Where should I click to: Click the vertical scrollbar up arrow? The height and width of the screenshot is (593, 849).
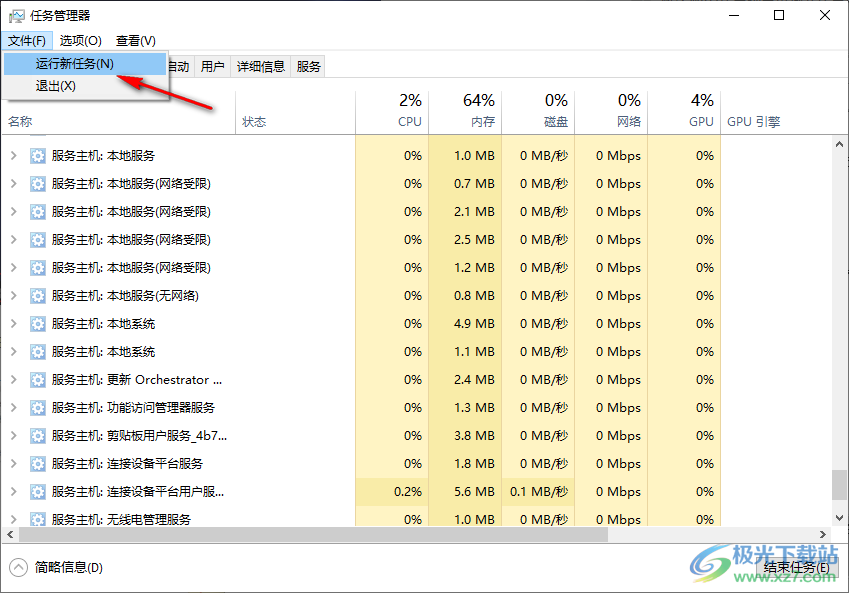point(839,144)
